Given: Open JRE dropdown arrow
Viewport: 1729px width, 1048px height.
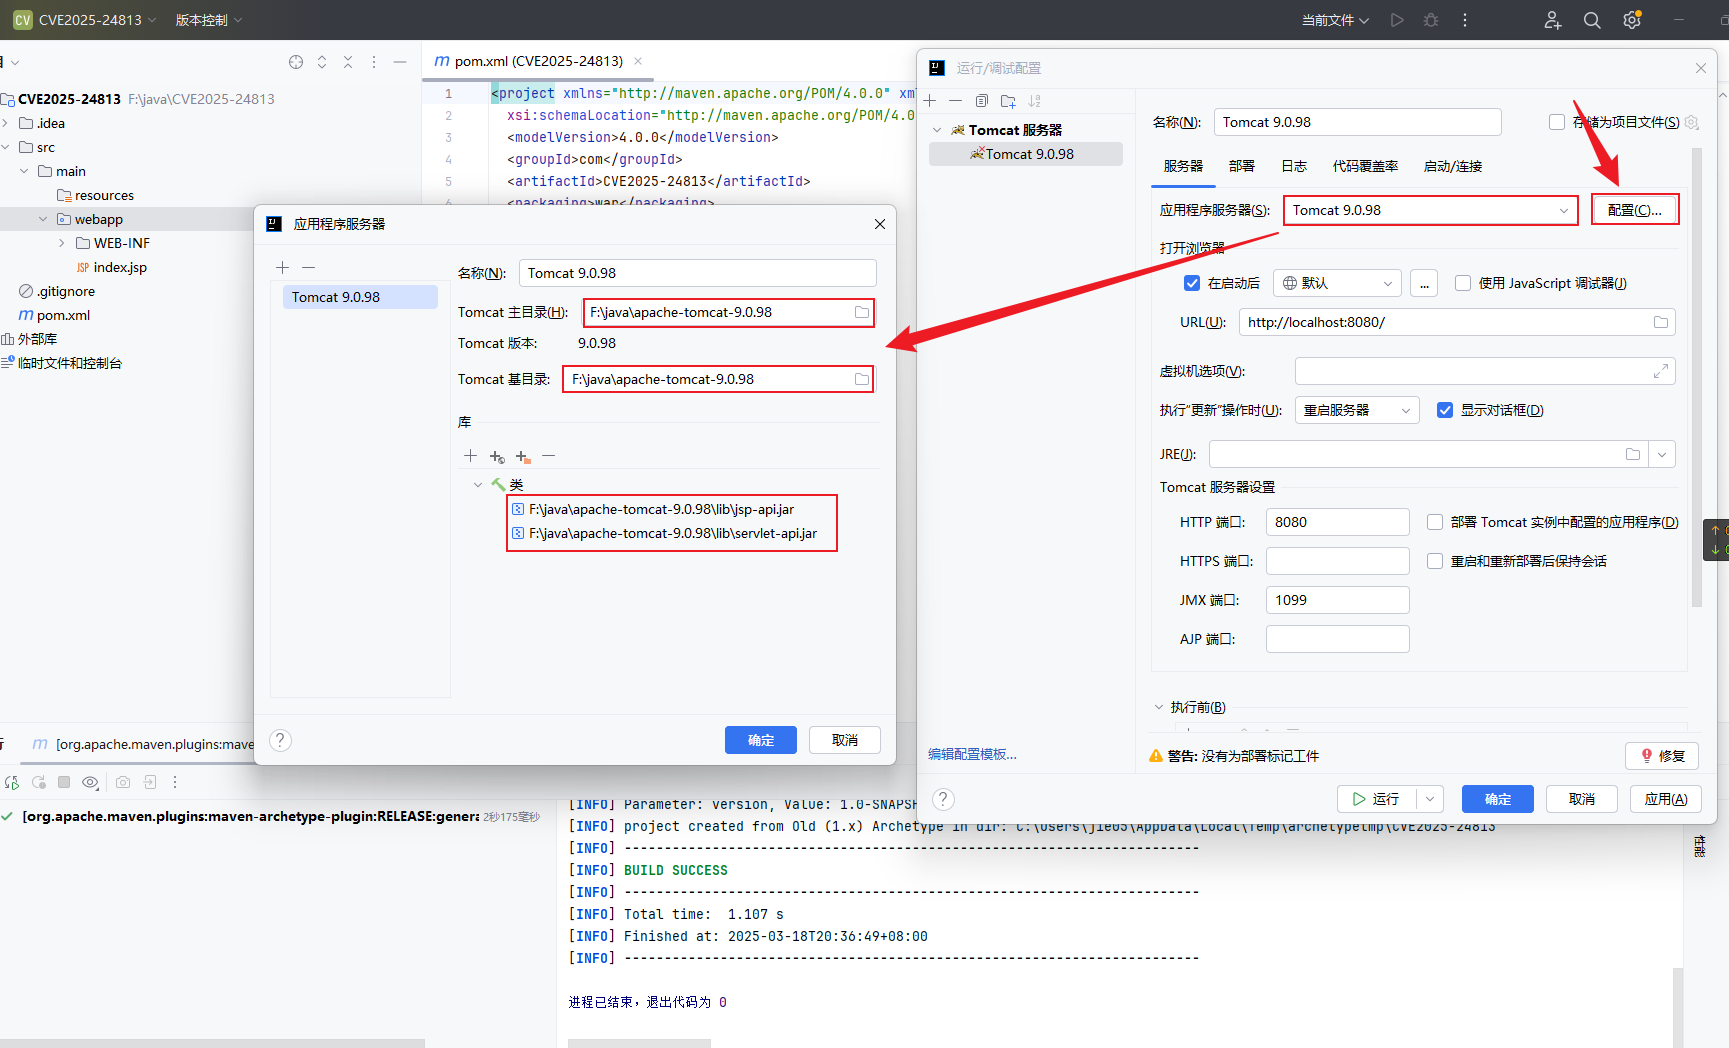Looking at the screenshot, I should pos(1662,454).
